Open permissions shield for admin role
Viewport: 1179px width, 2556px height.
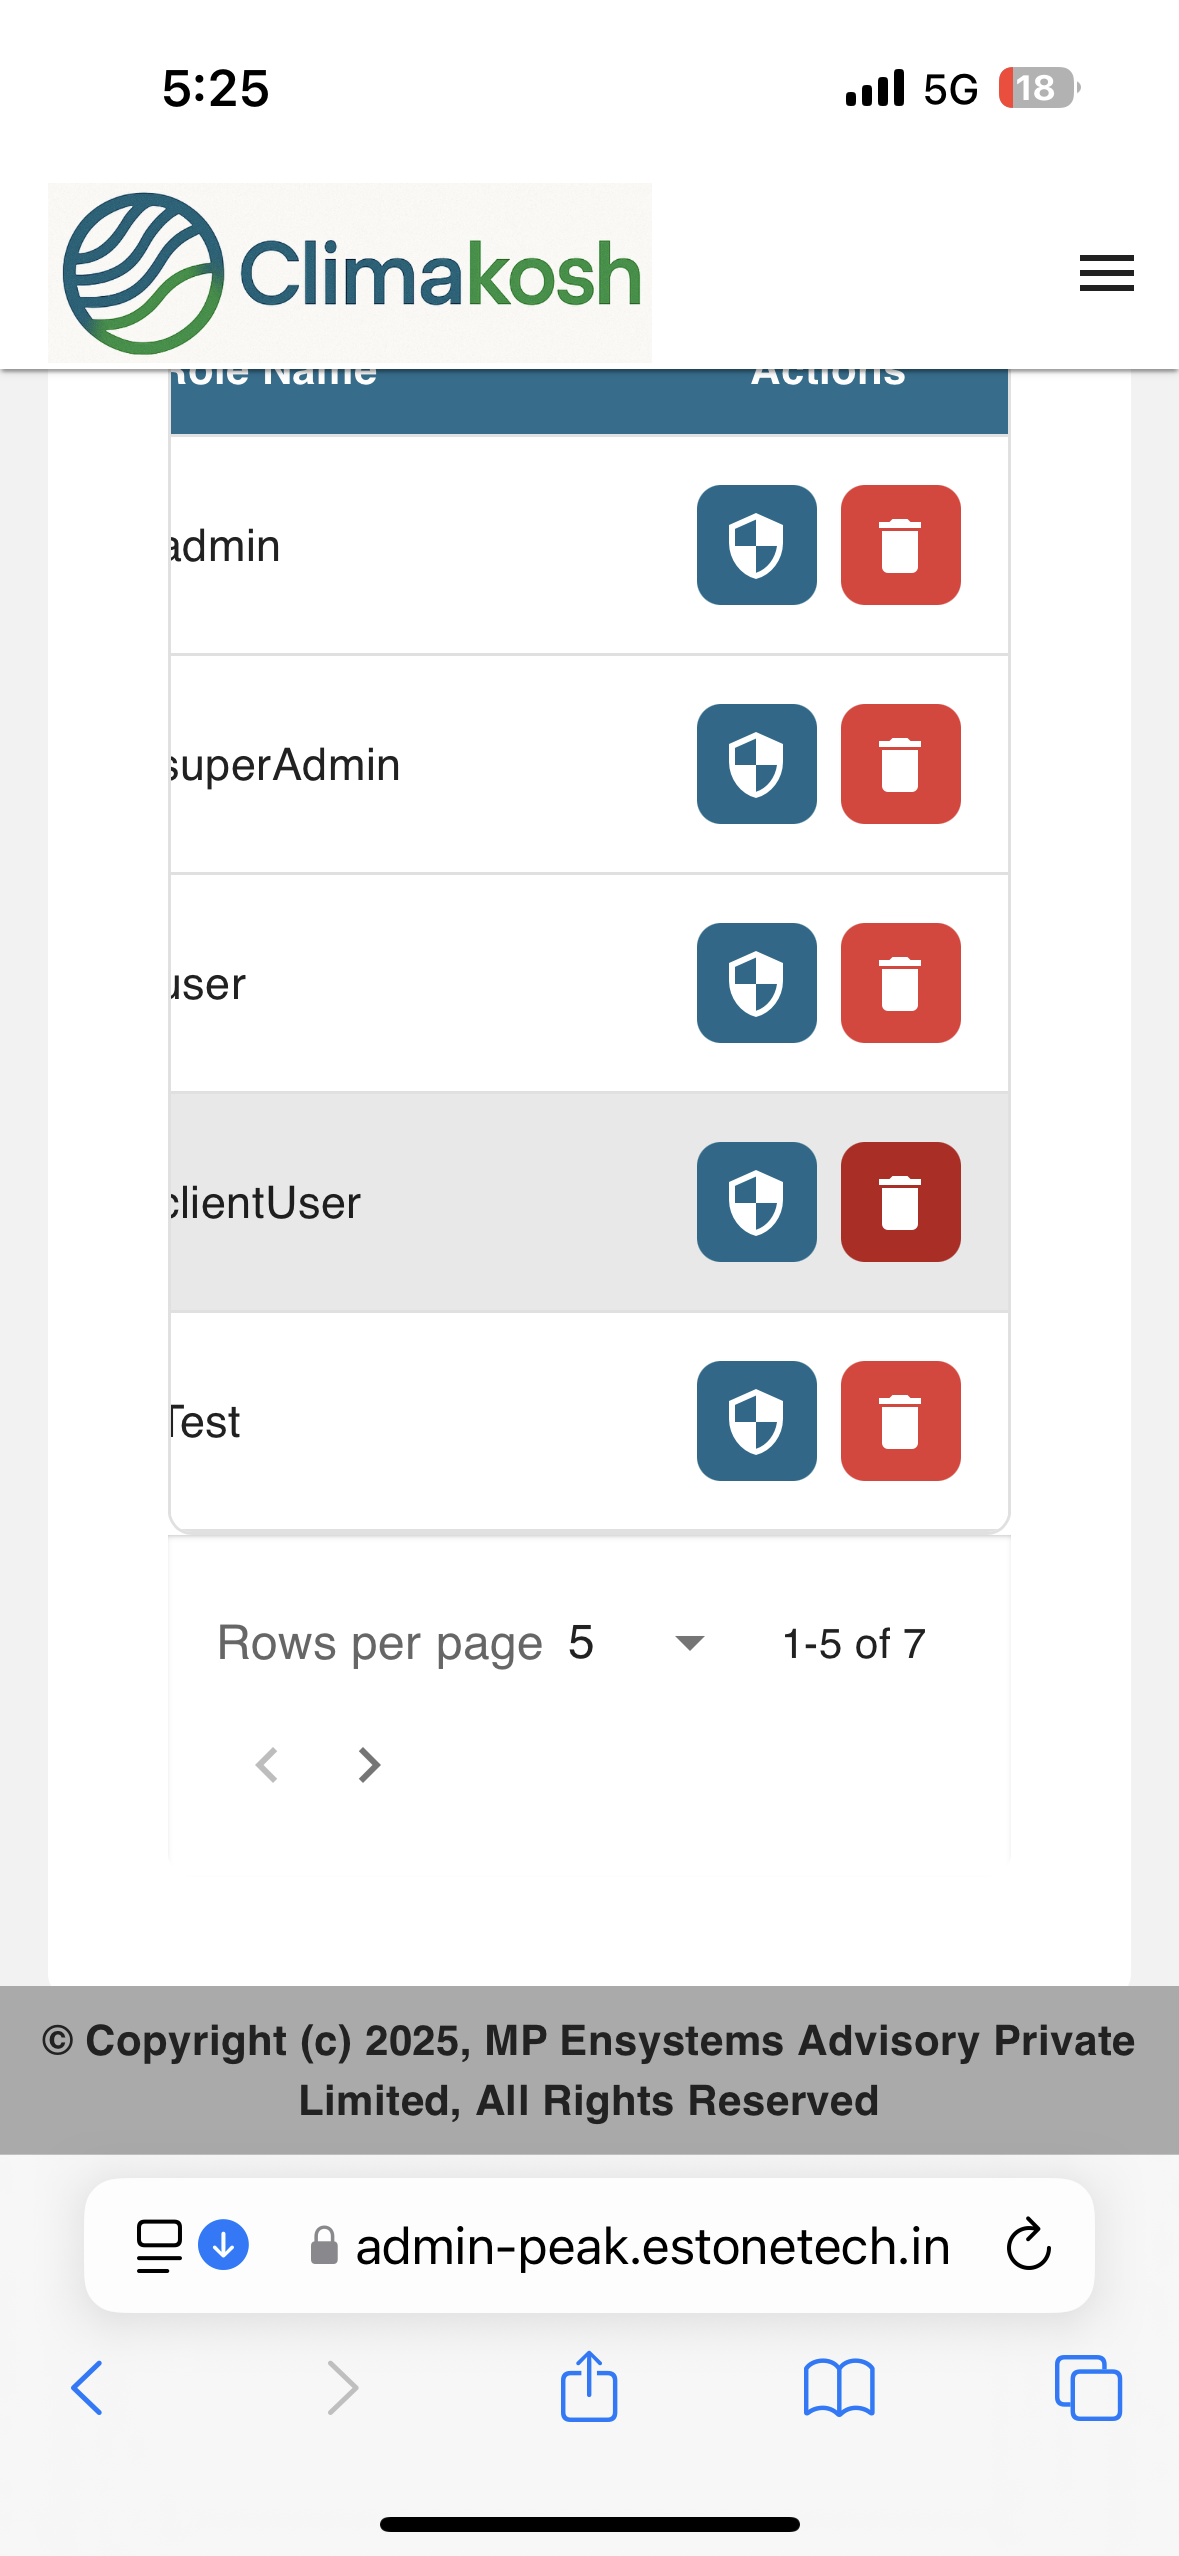pyautogui.click(x=756, y=545)
